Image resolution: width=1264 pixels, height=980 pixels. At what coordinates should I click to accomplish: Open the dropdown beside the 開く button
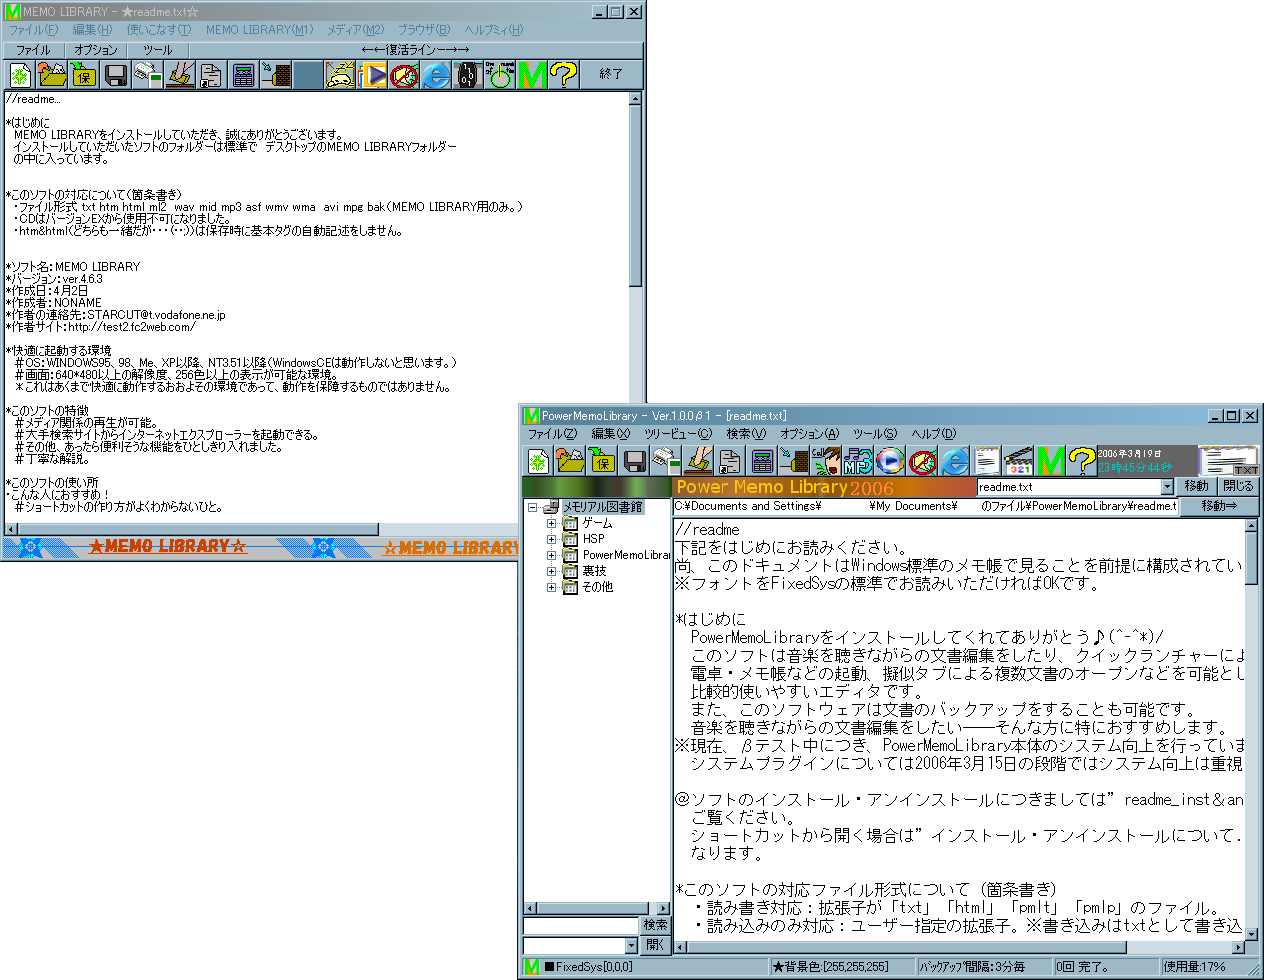(631, 945)
